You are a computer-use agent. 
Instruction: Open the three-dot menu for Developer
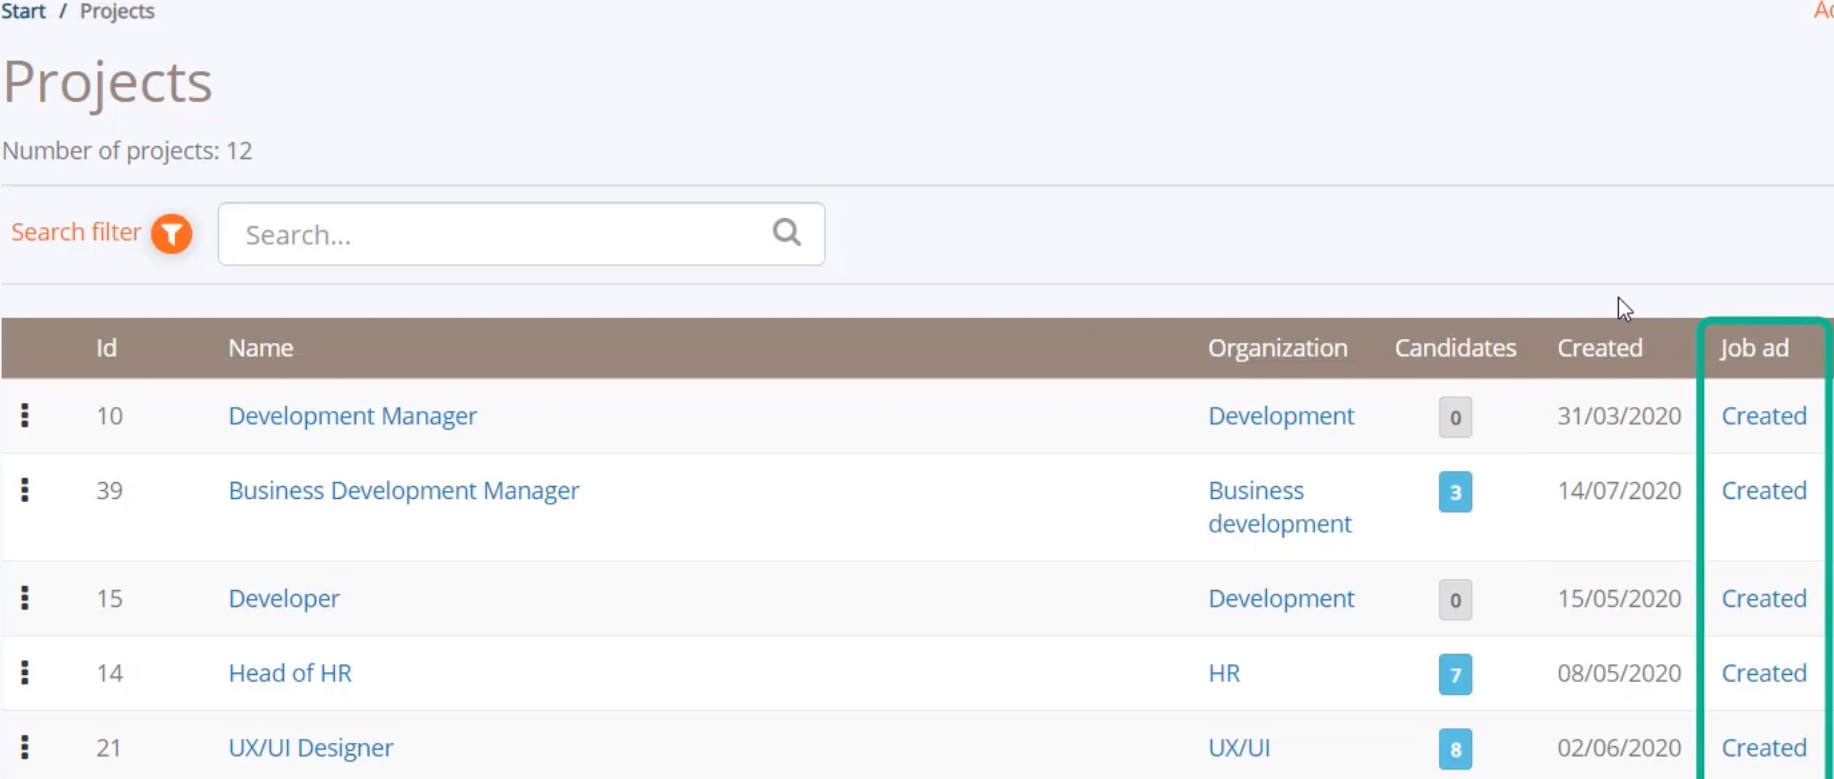click(25, 598)
